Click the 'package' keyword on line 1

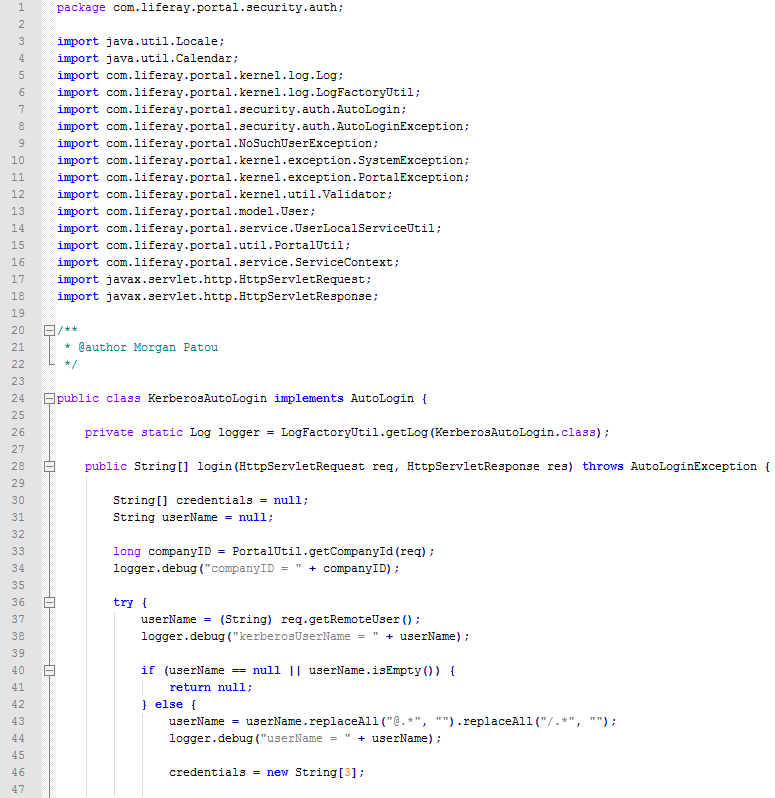pyautogui.click(x=81, y=8)
